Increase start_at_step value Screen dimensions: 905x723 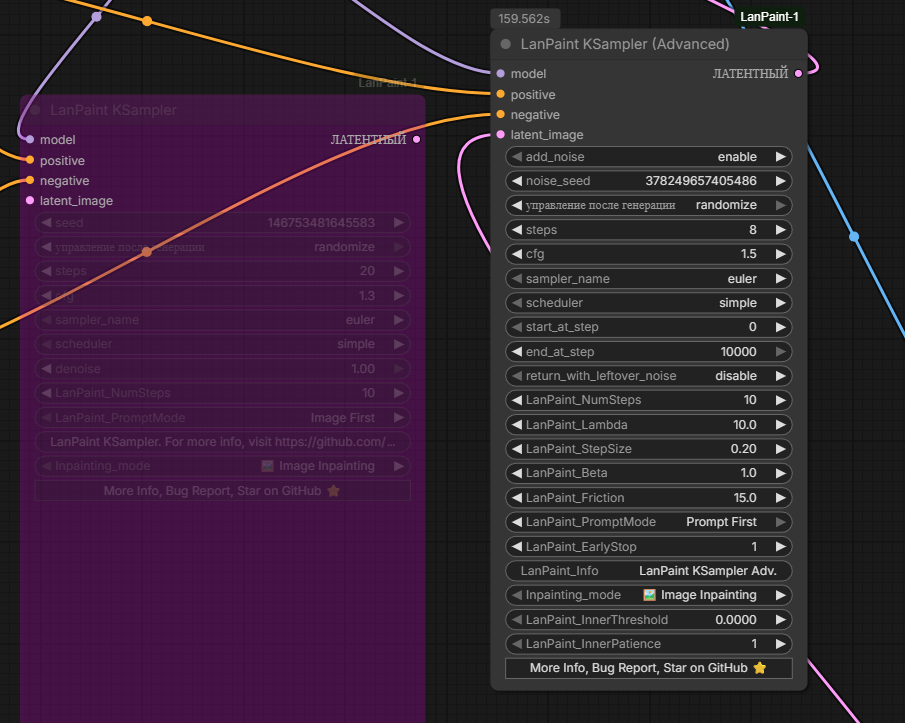780,327
